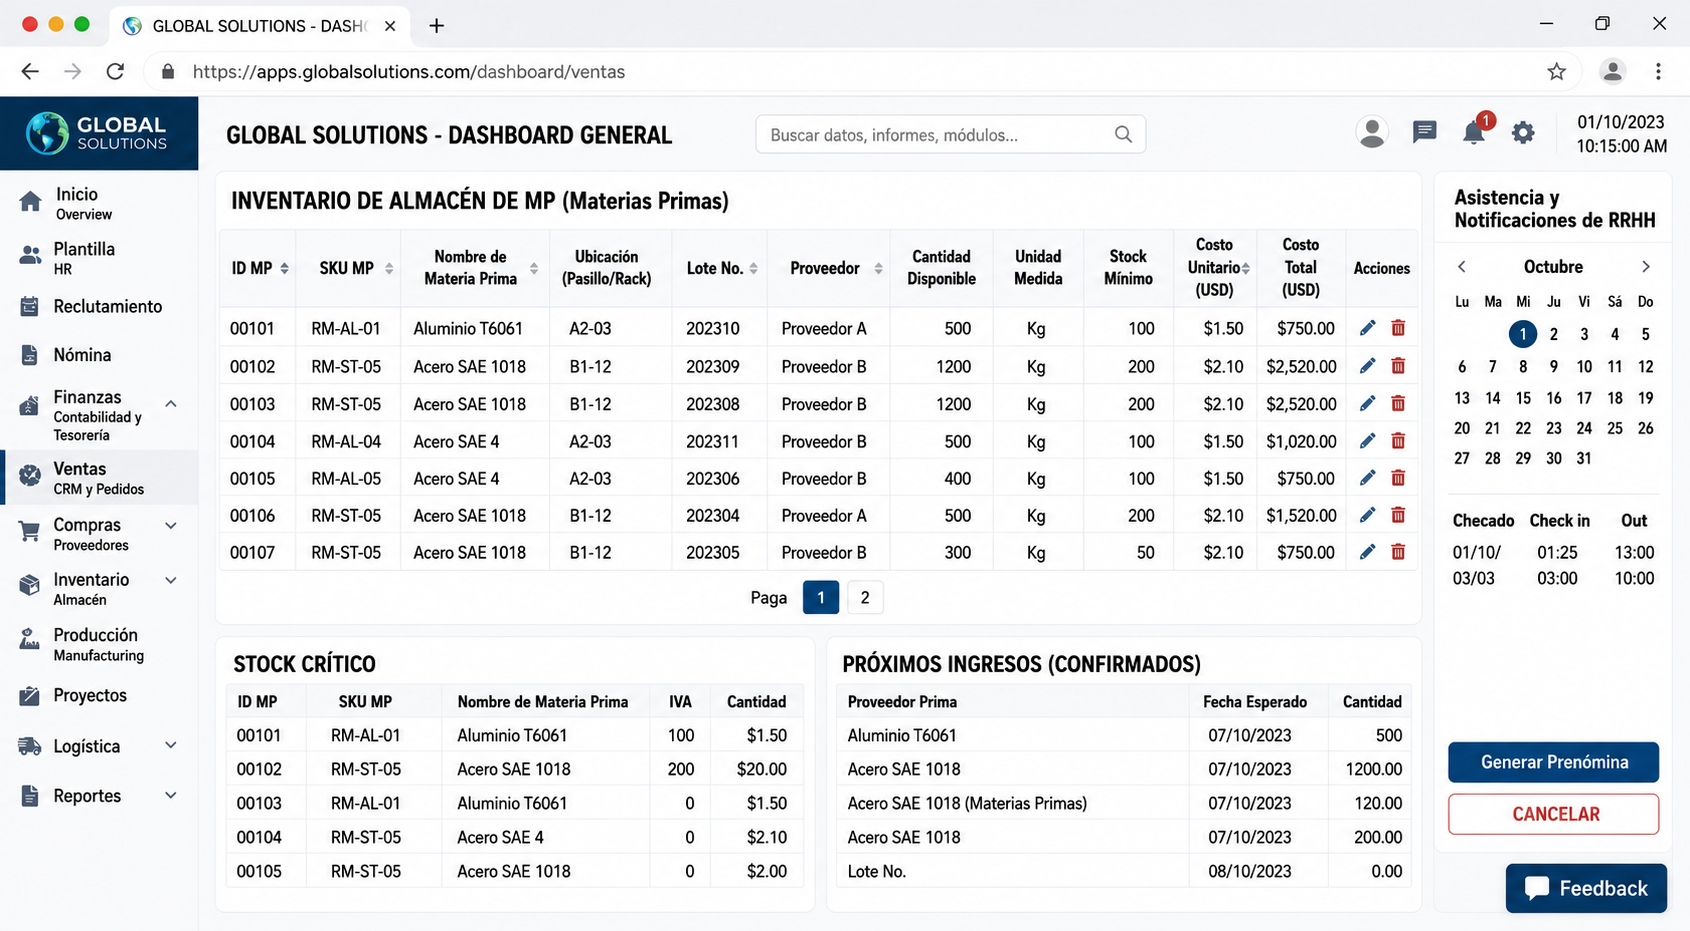Viewport: 1690px width, 931px height.
Task: Open Producción Manufacturing menu item
Action: tap(99, 644)
